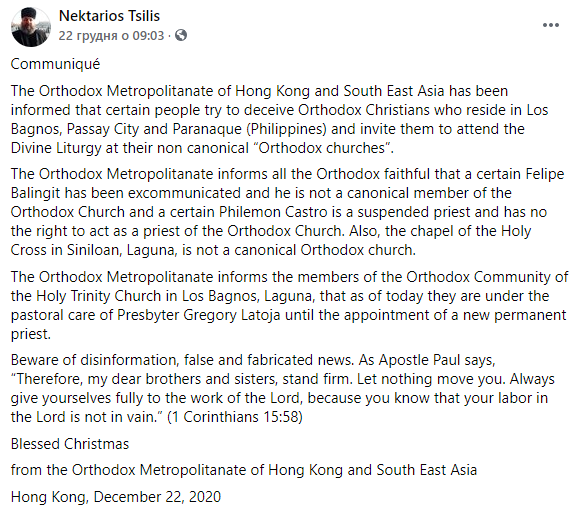
Task: Open the post timestamp 22 грудня о 09:03
Action: pos(111,35)
